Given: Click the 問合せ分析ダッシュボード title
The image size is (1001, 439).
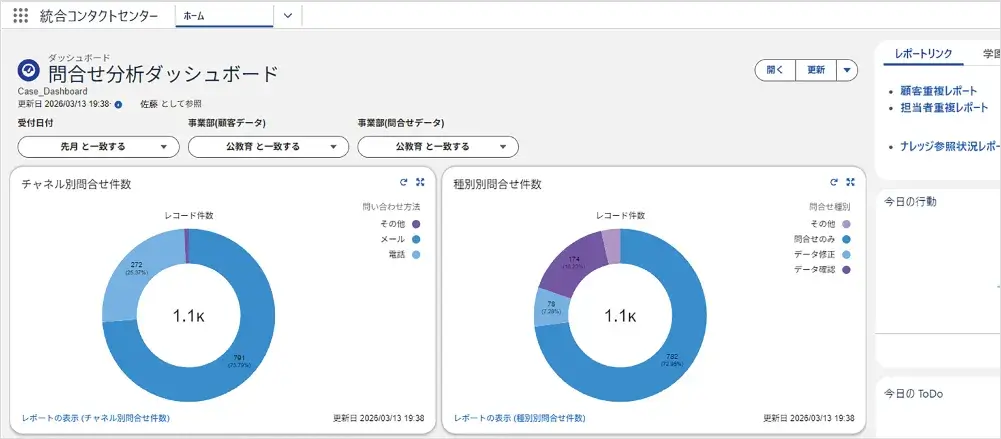Looking at the screenshot, I should pyautogui.click(x=163, y=75).
